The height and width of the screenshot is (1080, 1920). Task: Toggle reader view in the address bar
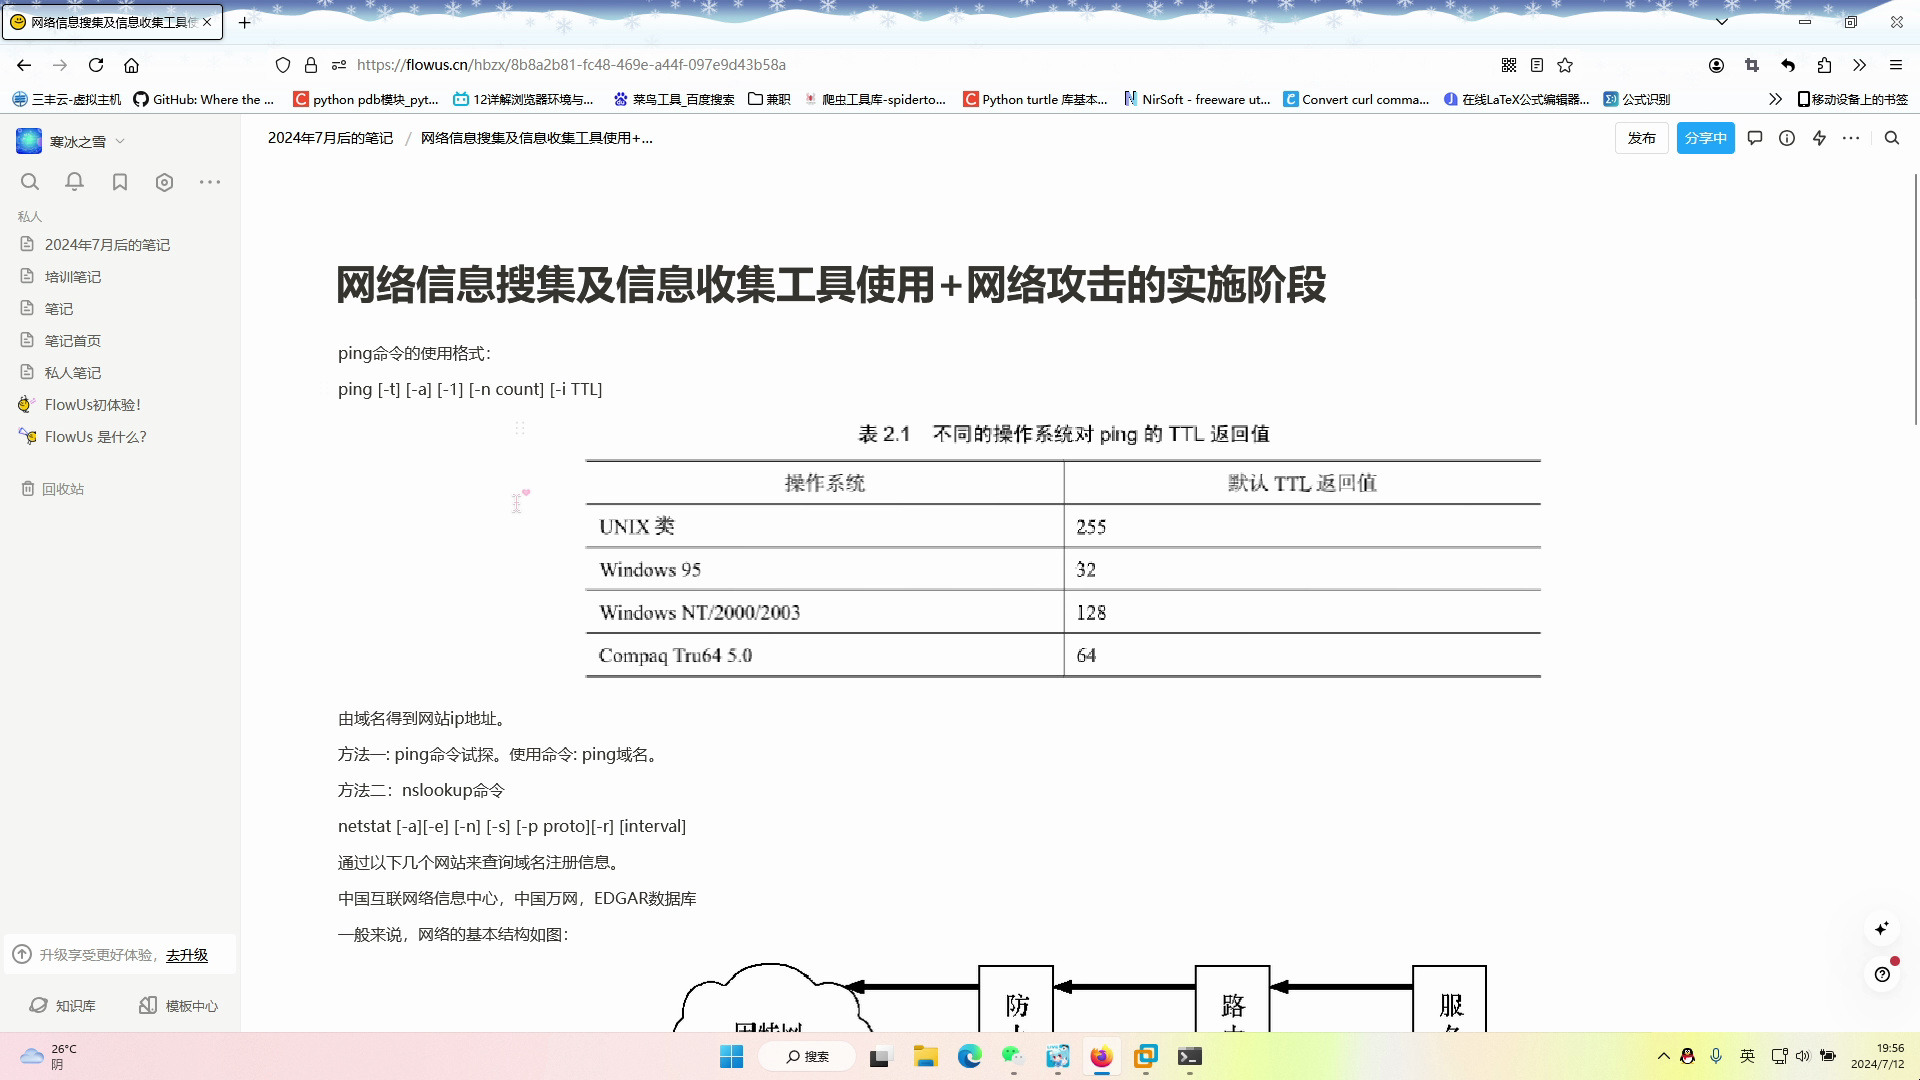(x=1537, y=65)
